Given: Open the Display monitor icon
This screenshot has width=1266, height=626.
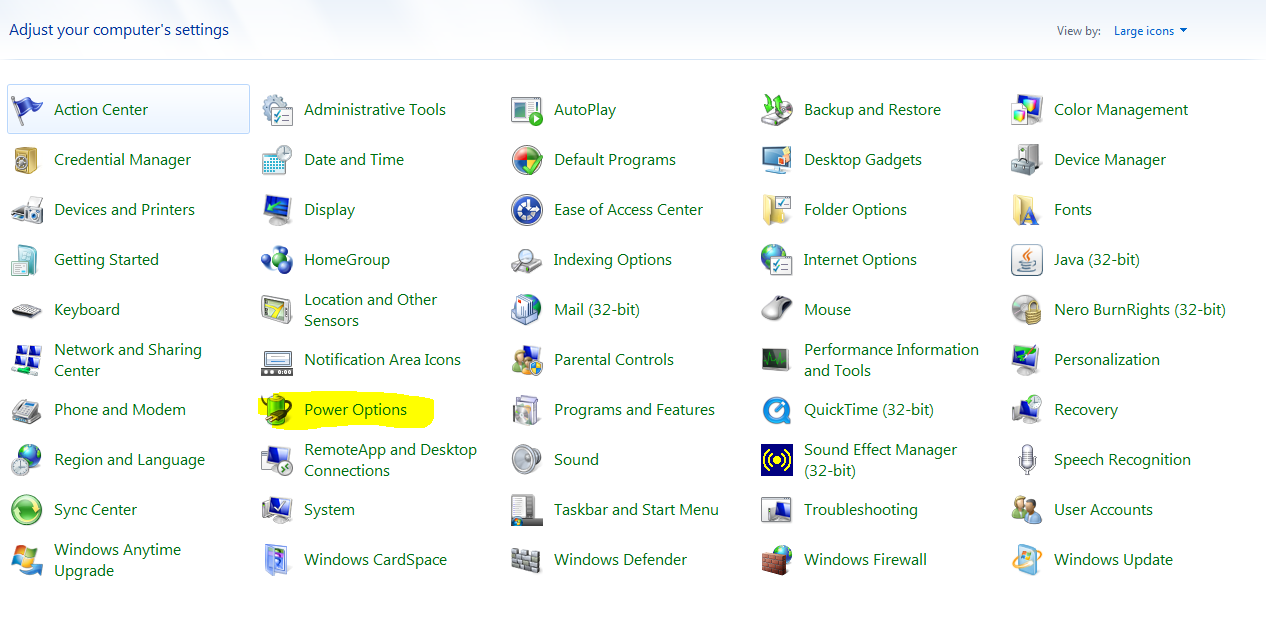Looking at the screenshot, I should coord(277,209).
